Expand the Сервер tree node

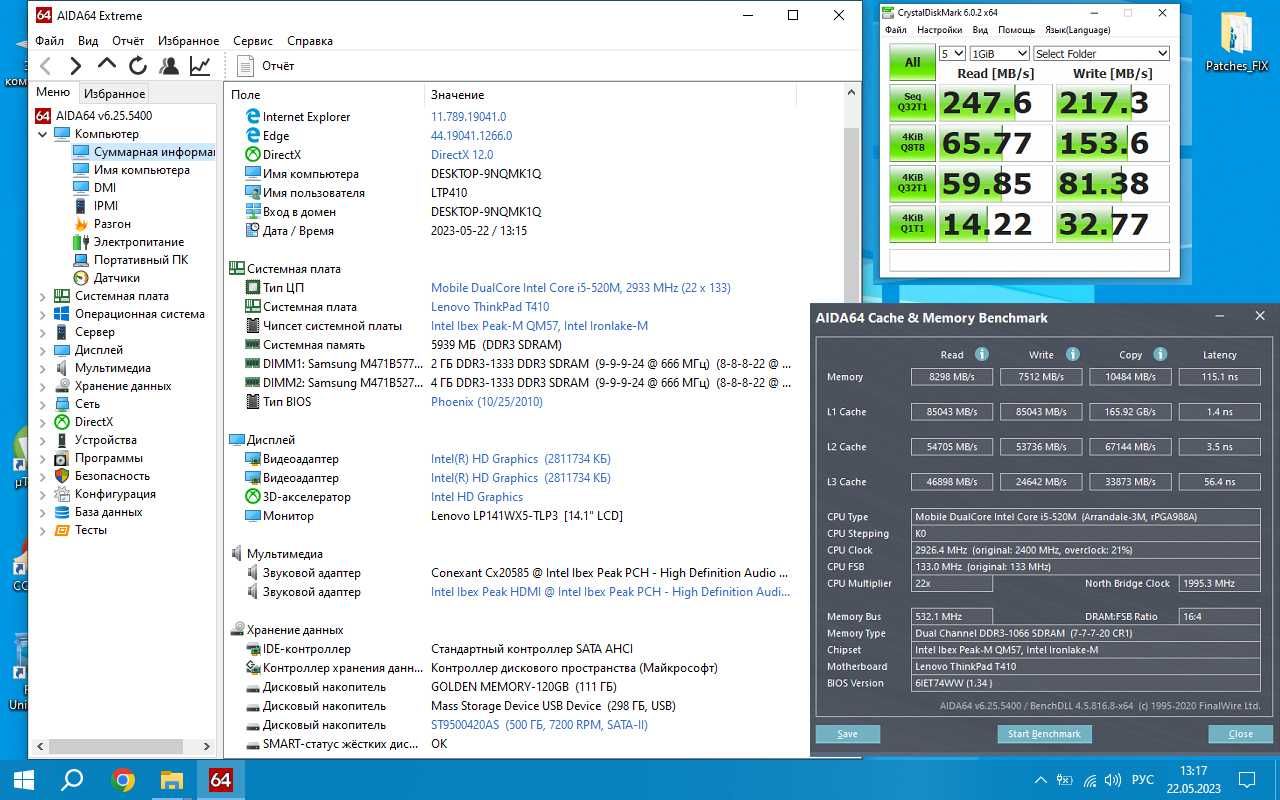coord(43,332)
